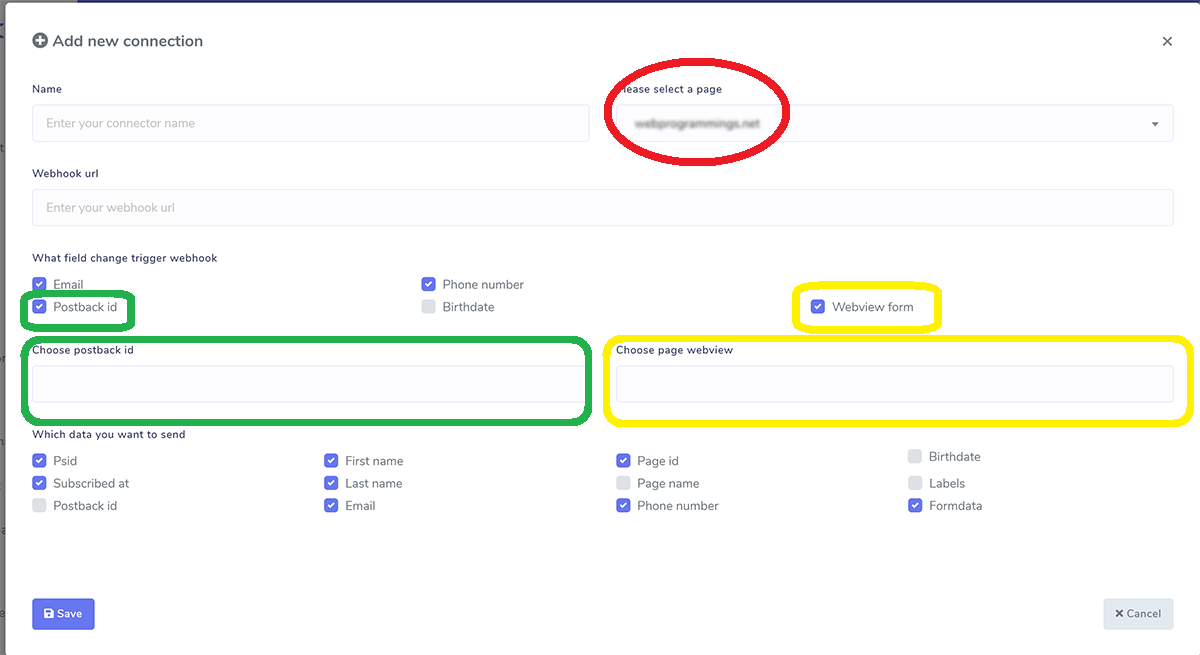Screen dimensions: 1200x655
Task: Click the Cancel button
Action: (1138, 613)
